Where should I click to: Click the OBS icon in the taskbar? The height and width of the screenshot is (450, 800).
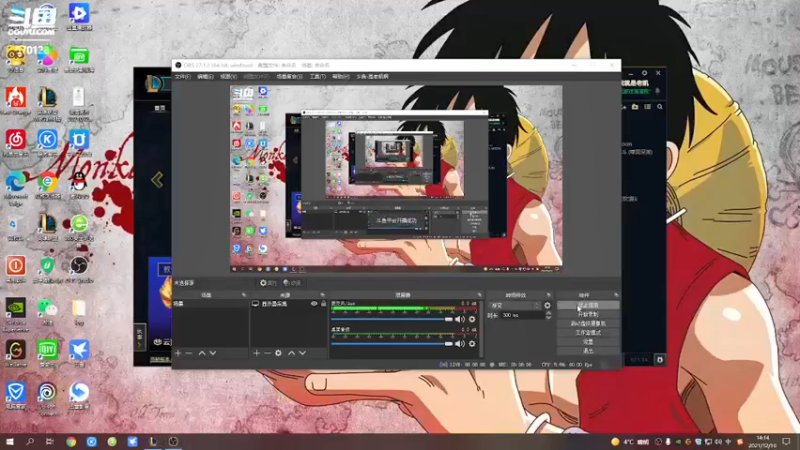tap(173, 441)
